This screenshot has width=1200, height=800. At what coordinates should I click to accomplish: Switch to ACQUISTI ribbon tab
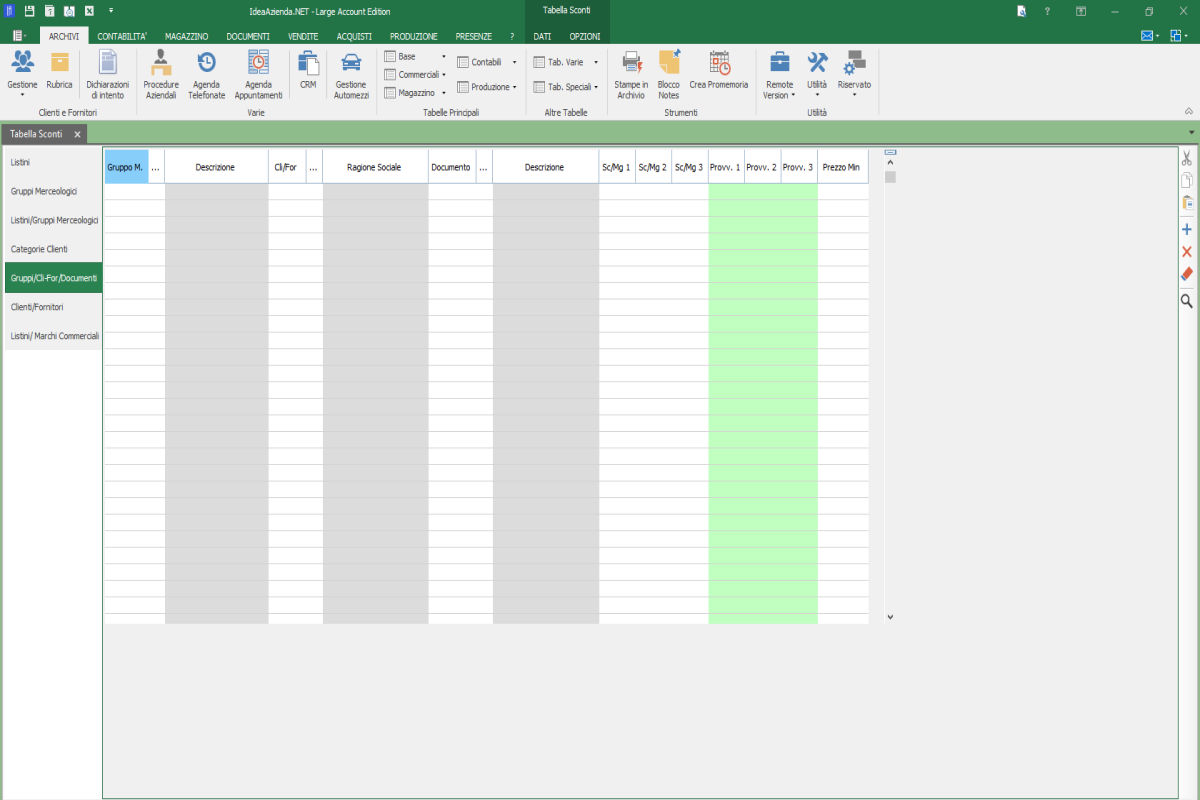354,35
